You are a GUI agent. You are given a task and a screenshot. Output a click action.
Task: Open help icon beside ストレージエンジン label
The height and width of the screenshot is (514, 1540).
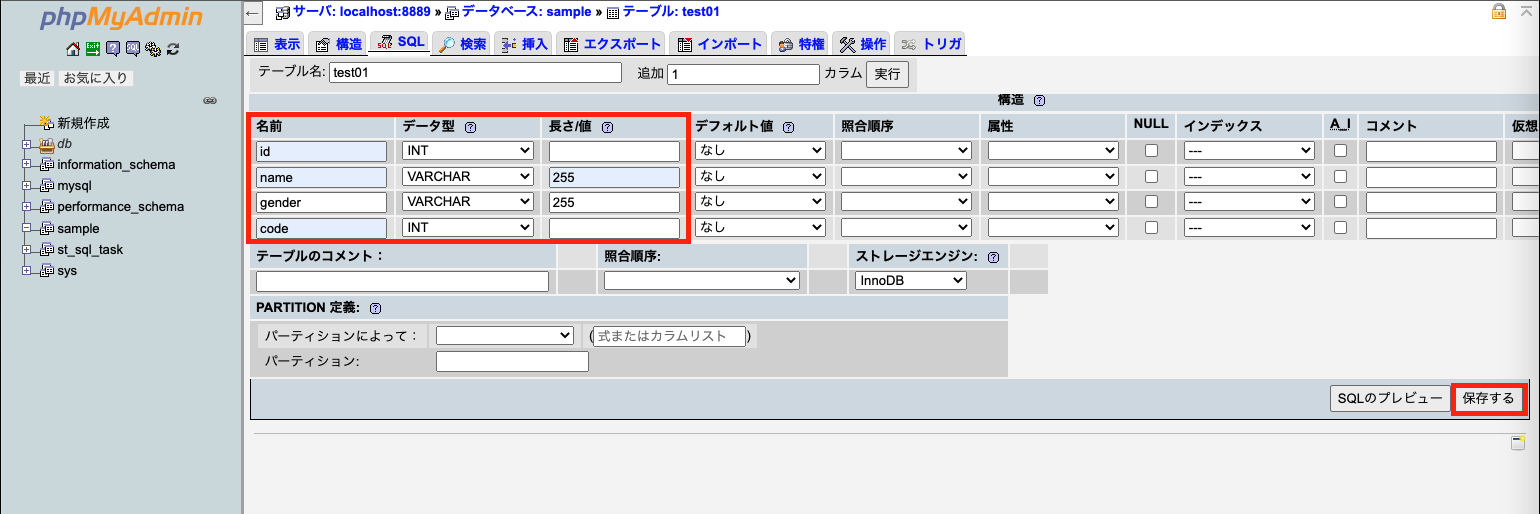tap(993, 257)
